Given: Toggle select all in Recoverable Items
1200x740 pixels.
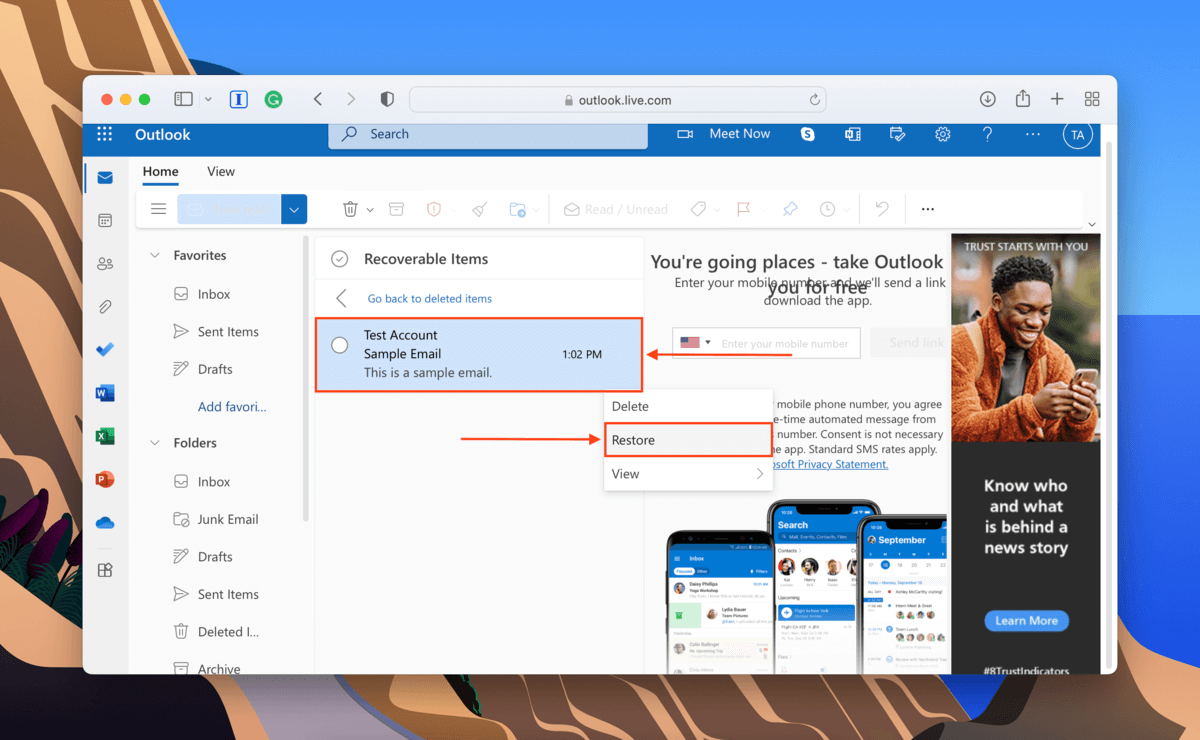Looking at the screenshot, I should tap(340, 259).
